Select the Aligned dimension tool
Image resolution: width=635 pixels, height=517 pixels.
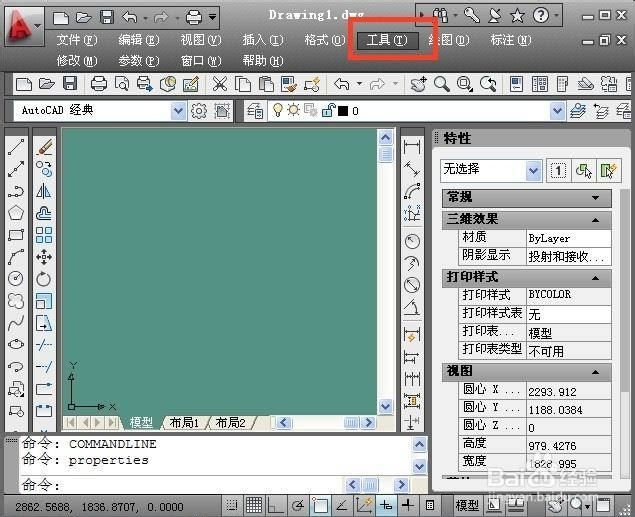point(412,168)
